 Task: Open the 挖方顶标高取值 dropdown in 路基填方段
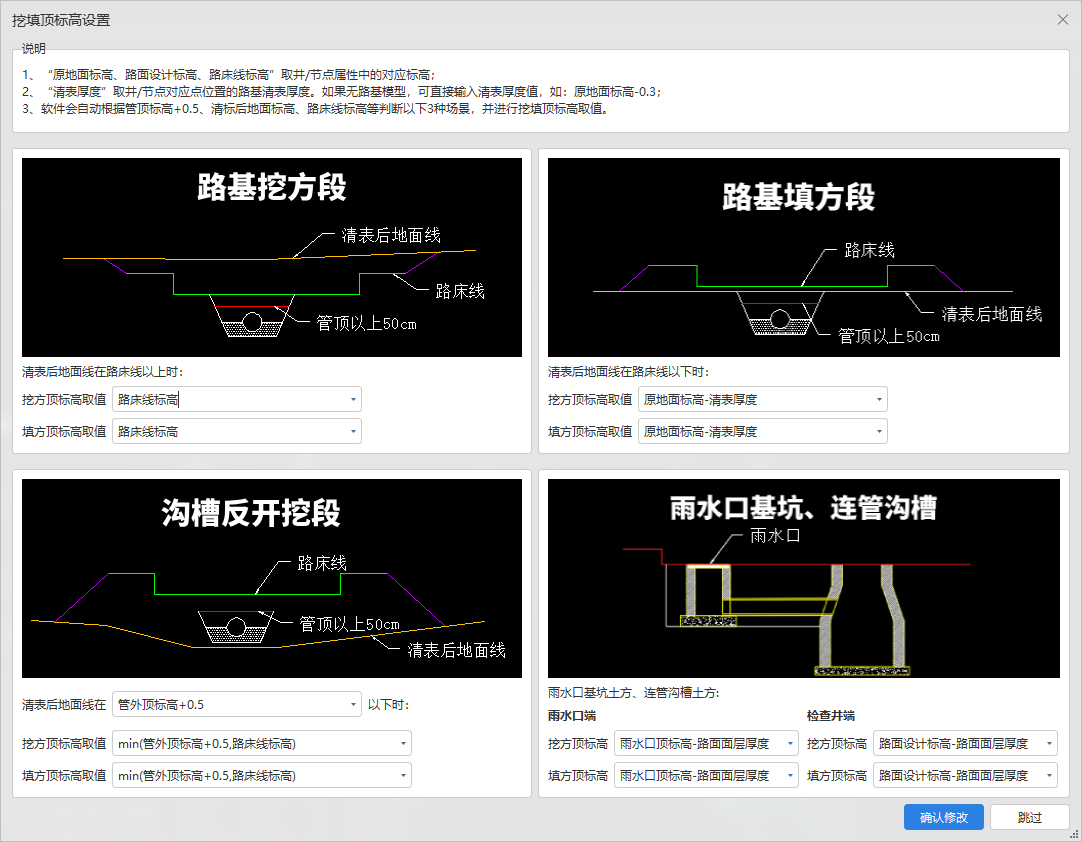(878, 398)
